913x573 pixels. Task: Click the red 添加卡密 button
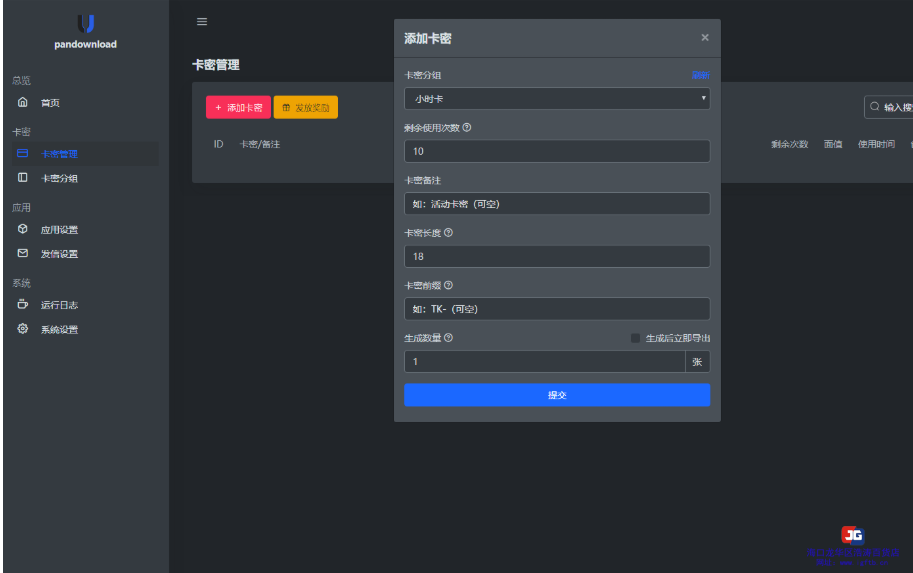pos(238,107)
